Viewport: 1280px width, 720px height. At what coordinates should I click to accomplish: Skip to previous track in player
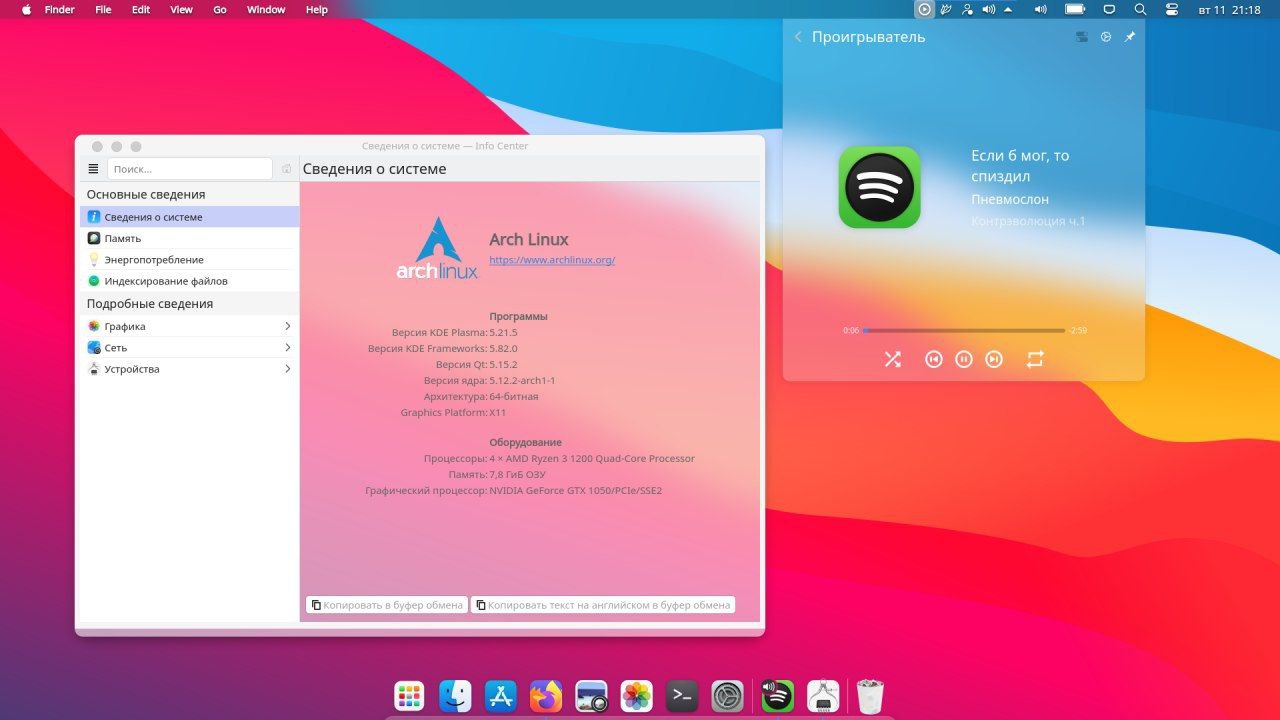(x=934, y=359)
